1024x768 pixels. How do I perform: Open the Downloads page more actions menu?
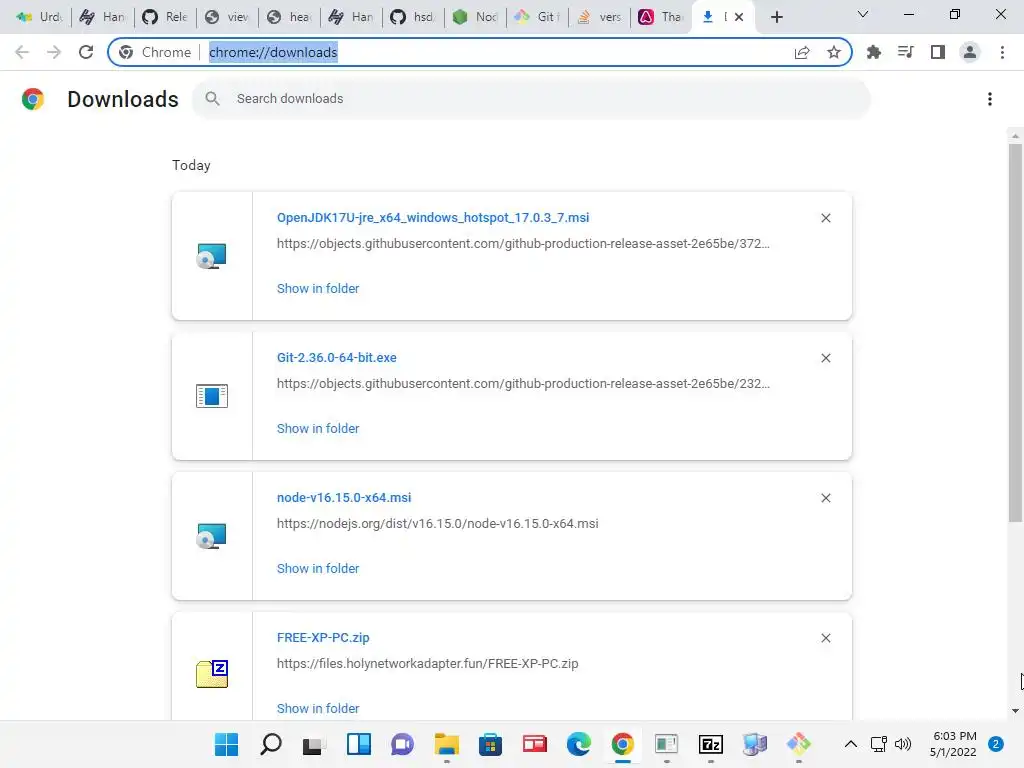coord(990,99)
